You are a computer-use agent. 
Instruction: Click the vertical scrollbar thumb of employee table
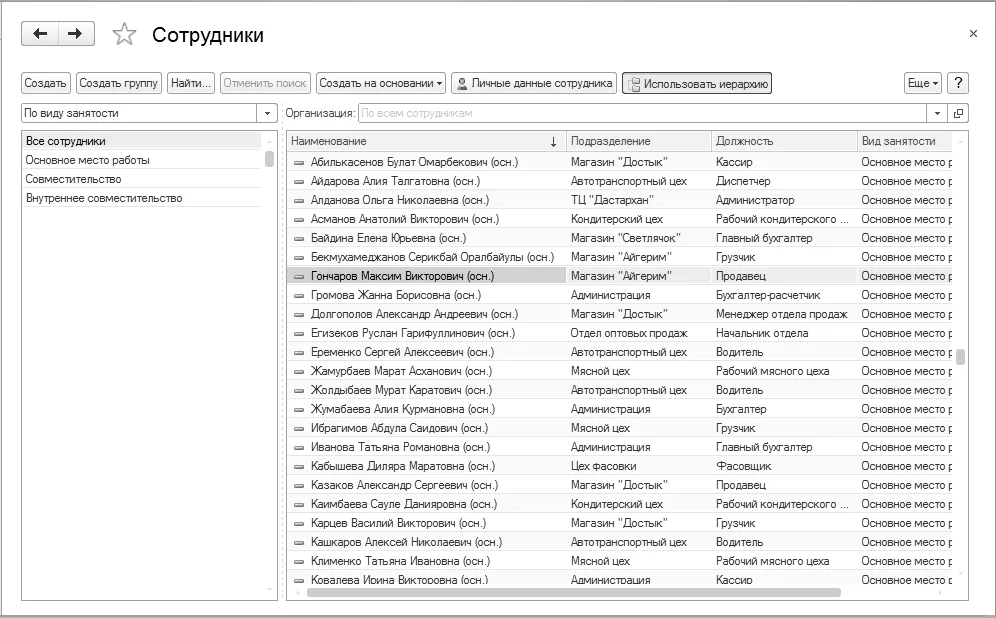(x=960, y=356)
